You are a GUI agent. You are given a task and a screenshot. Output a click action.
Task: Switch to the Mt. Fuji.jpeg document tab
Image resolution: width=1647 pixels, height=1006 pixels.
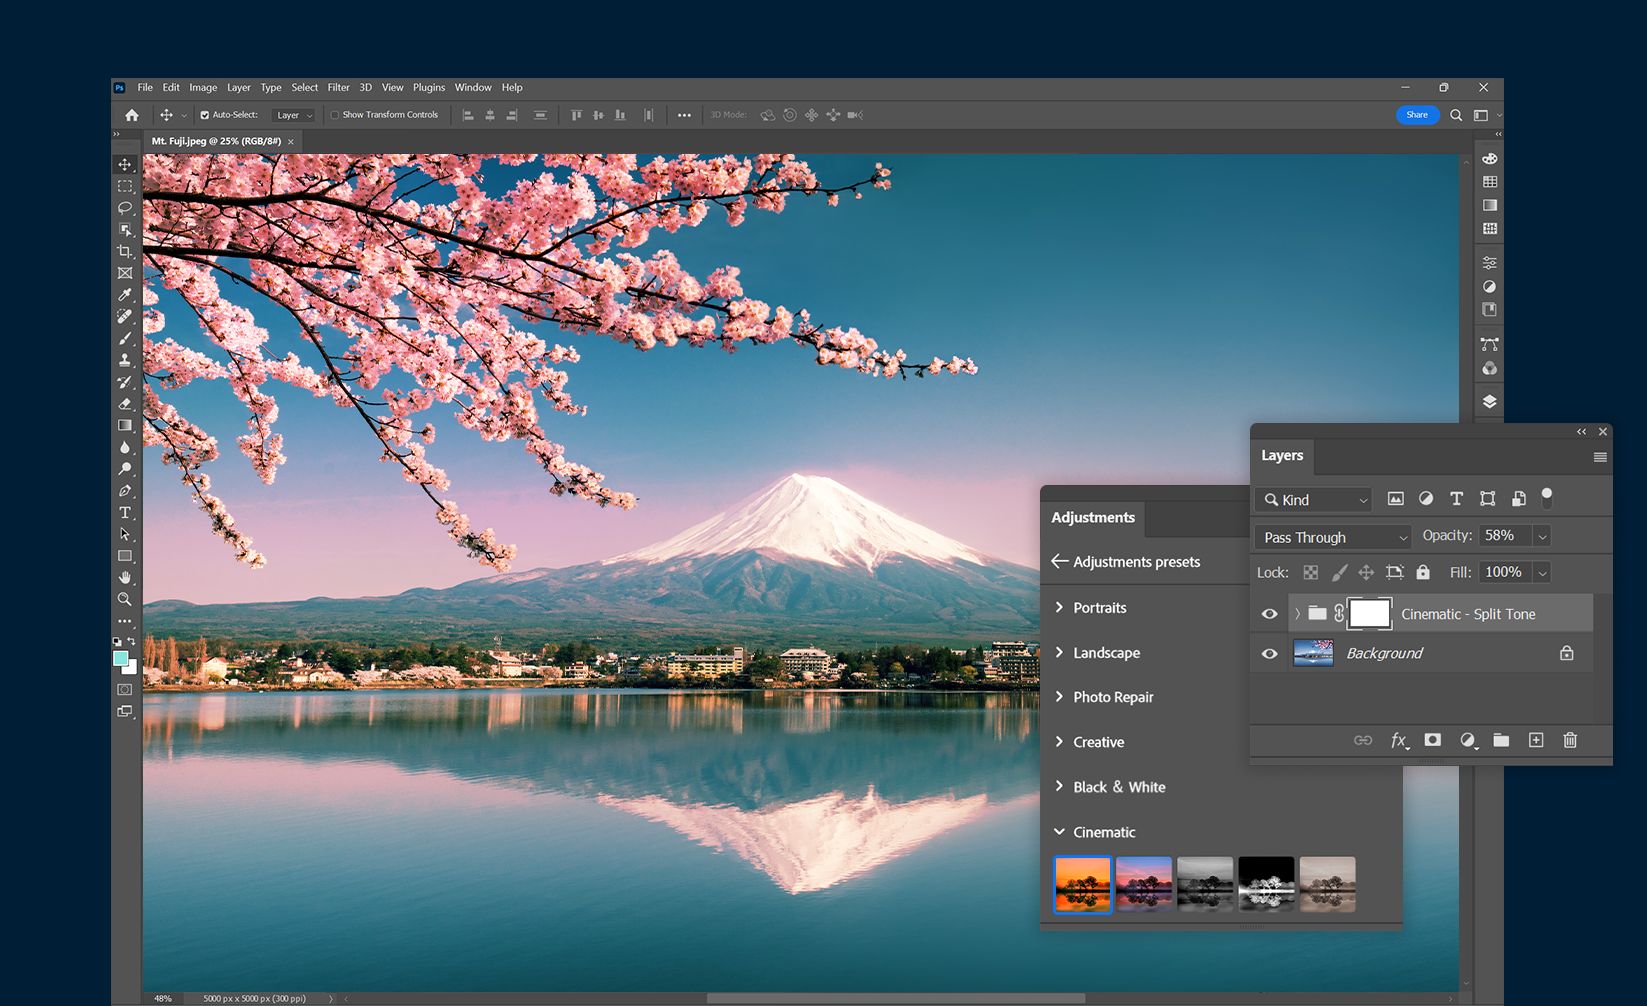pos(216,142)
